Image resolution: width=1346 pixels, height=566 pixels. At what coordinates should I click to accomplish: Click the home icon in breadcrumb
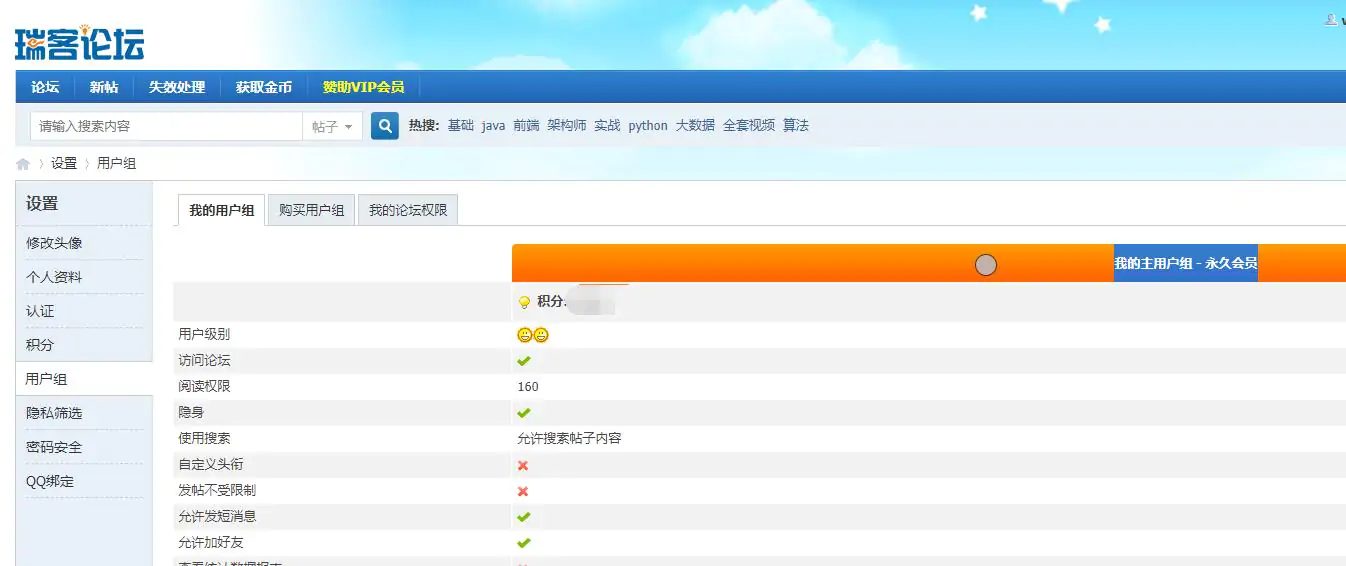23,164
